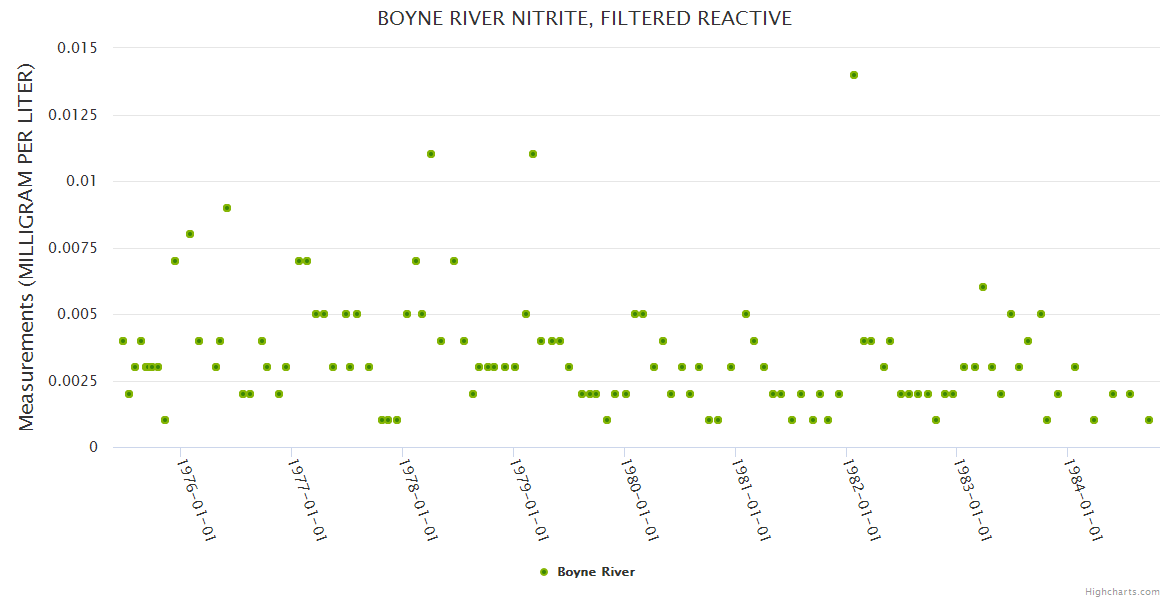Screen dimensions: 1170x600
Task: Click the 0.015 y-axis tick label
Action: pyautogui.click(x=77, y=48)
